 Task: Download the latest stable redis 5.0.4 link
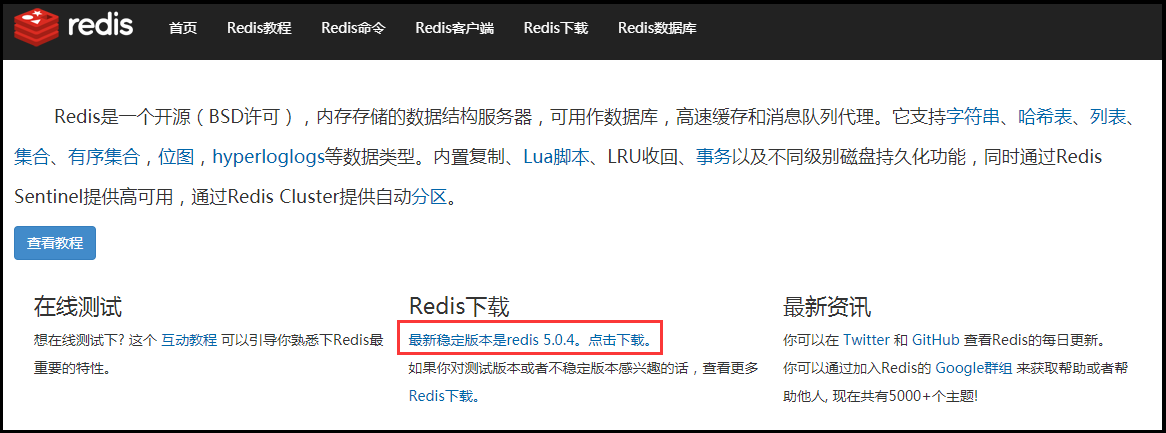tap(530, 341)
